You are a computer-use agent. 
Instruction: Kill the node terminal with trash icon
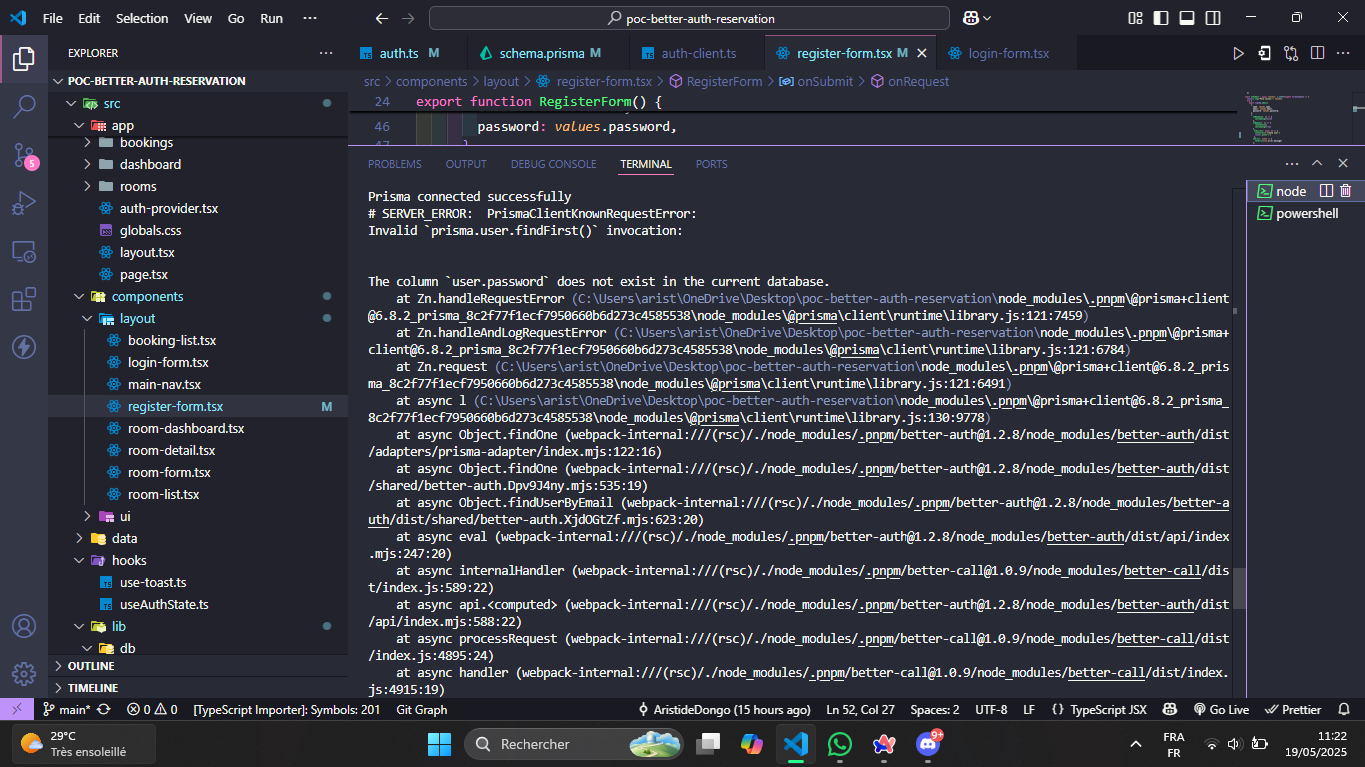pyautogui.click(x=1346, y=191)
